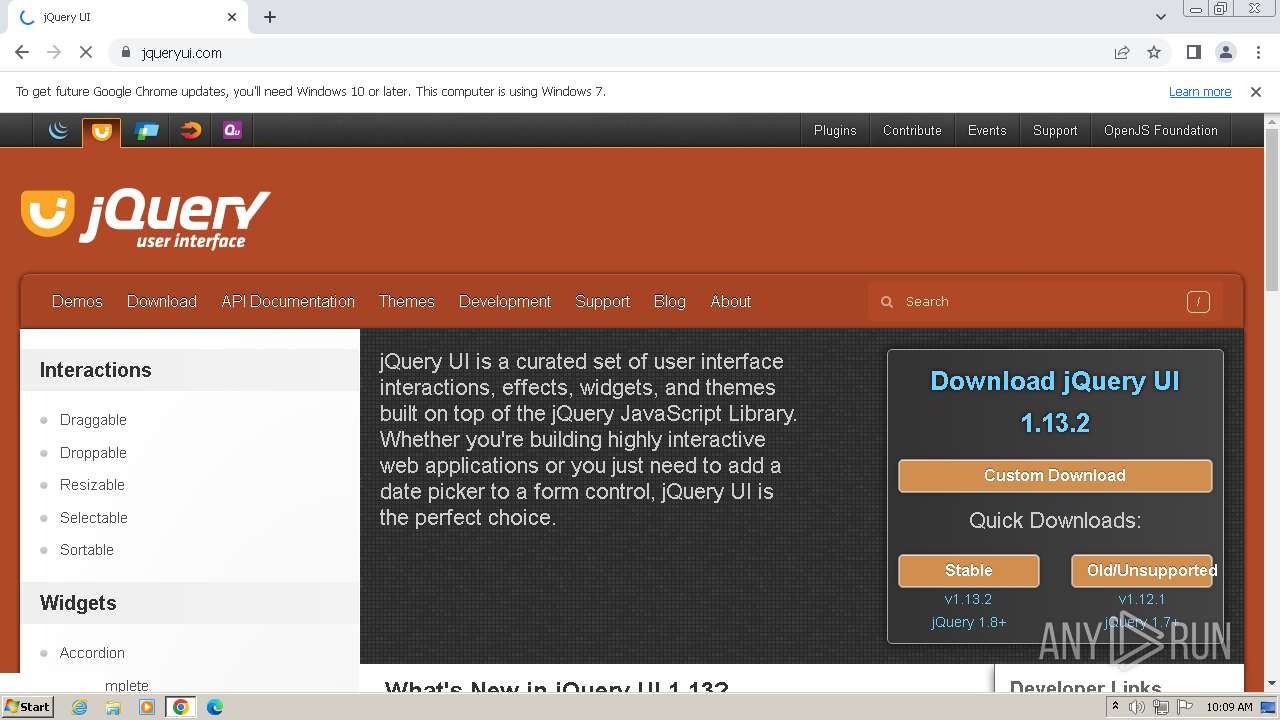This screenshot has width=1280, height=720.
Task: Click Learn more link
Action: point(1200,91)
